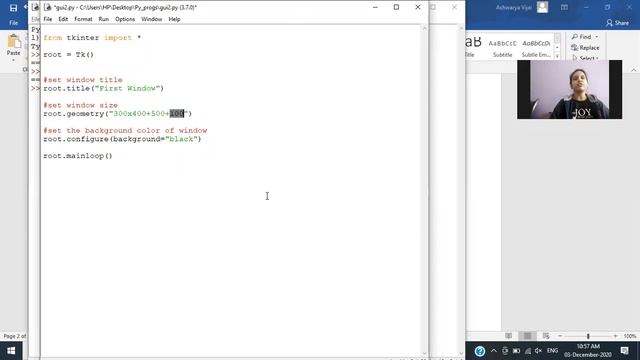This screenshot has height=360, width=640.
Task: Switch Word to Web Layout view
Action: point(546,336)
